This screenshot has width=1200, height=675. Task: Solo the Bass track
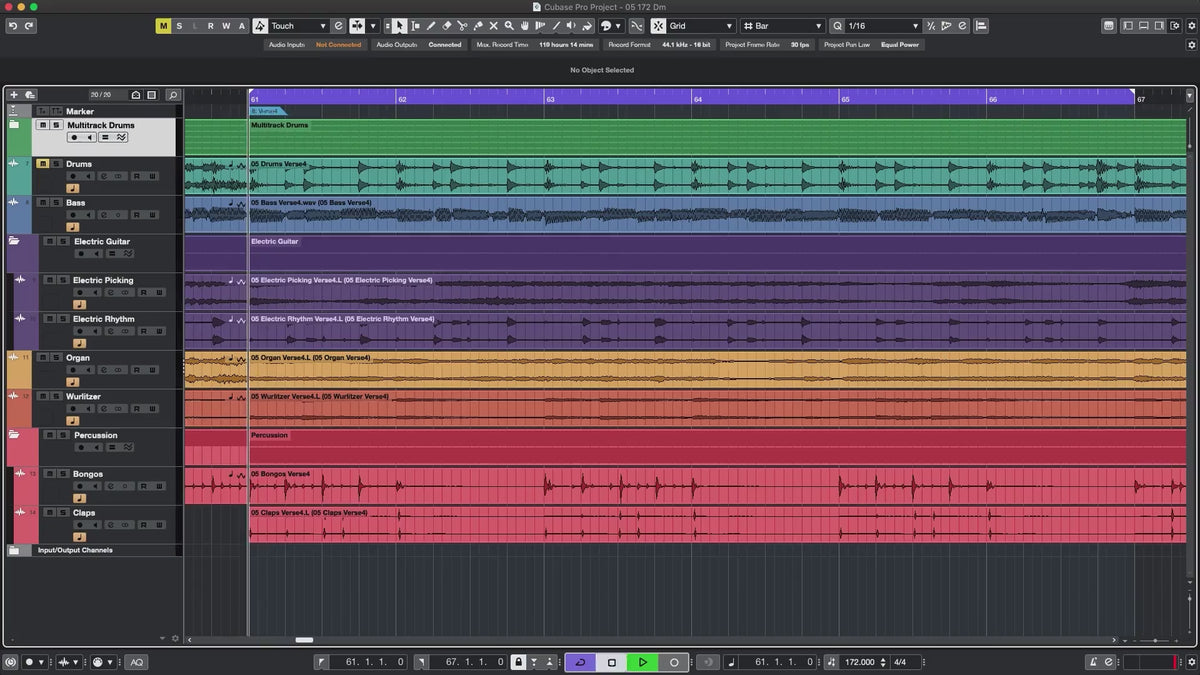(x=56, y=203)
